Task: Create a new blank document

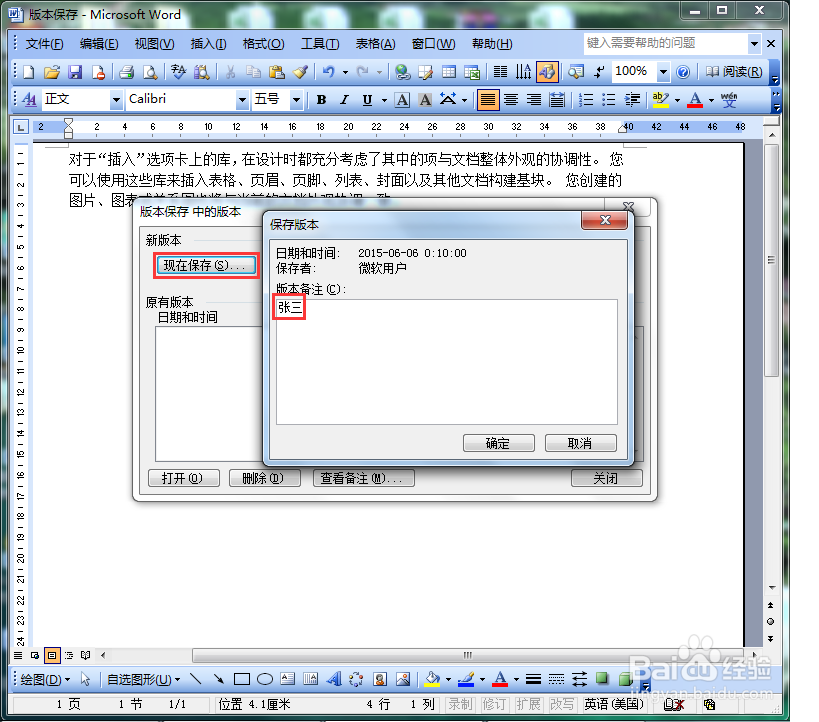Action: click(x=29, y=72)
